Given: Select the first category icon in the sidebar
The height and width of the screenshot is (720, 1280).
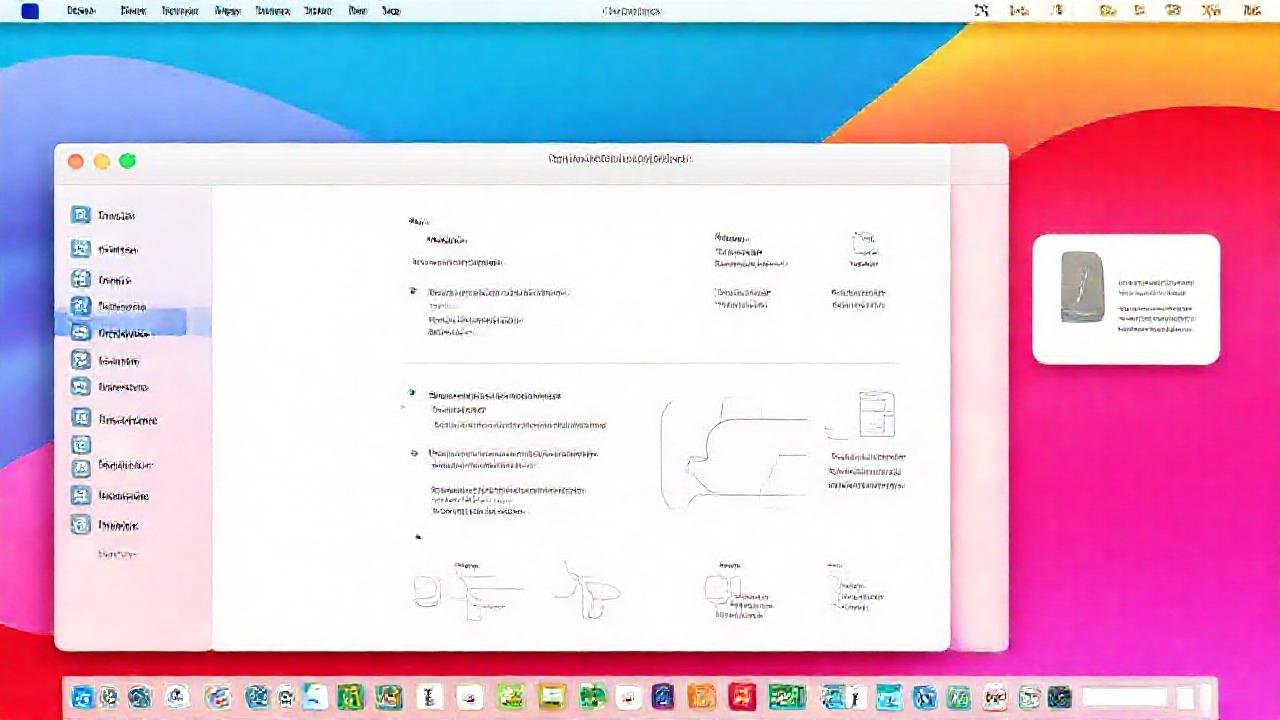Looking at the screenshot, I should click(x=80, y=214).
